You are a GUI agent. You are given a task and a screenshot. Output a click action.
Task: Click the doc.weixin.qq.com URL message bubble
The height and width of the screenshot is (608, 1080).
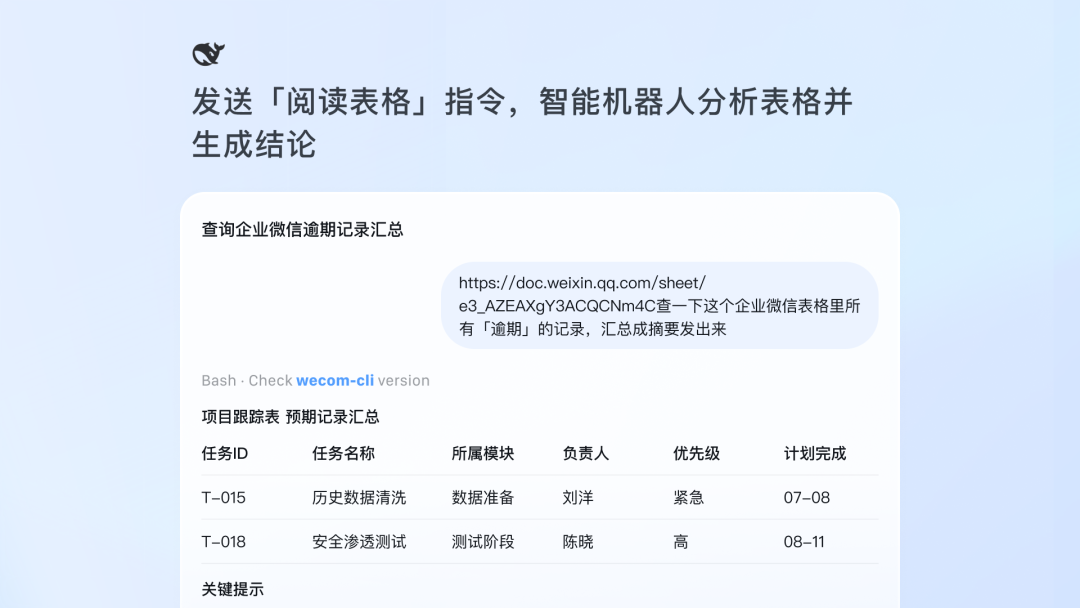click(660, 306)
